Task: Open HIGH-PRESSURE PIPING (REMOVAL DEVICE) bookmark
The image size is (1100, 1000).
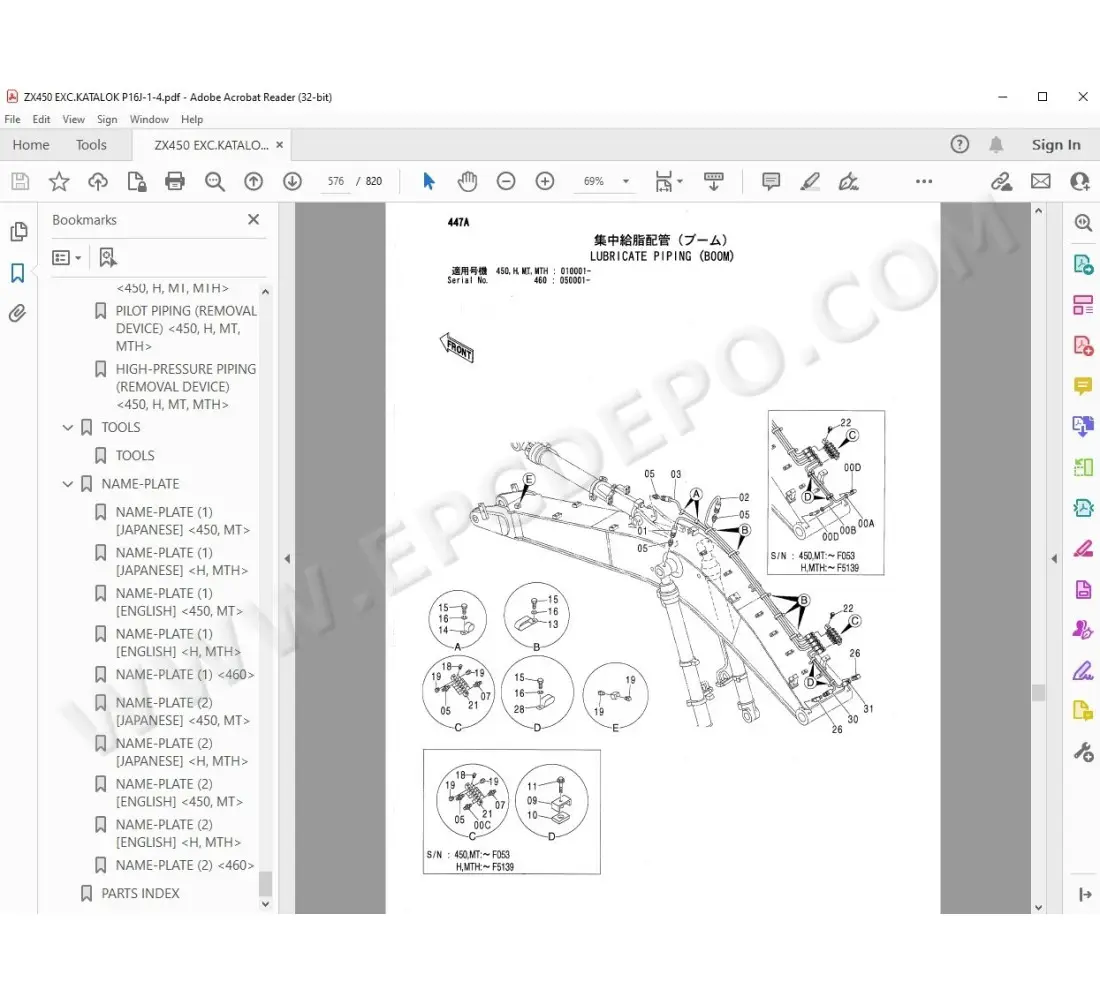Action: 186,387
